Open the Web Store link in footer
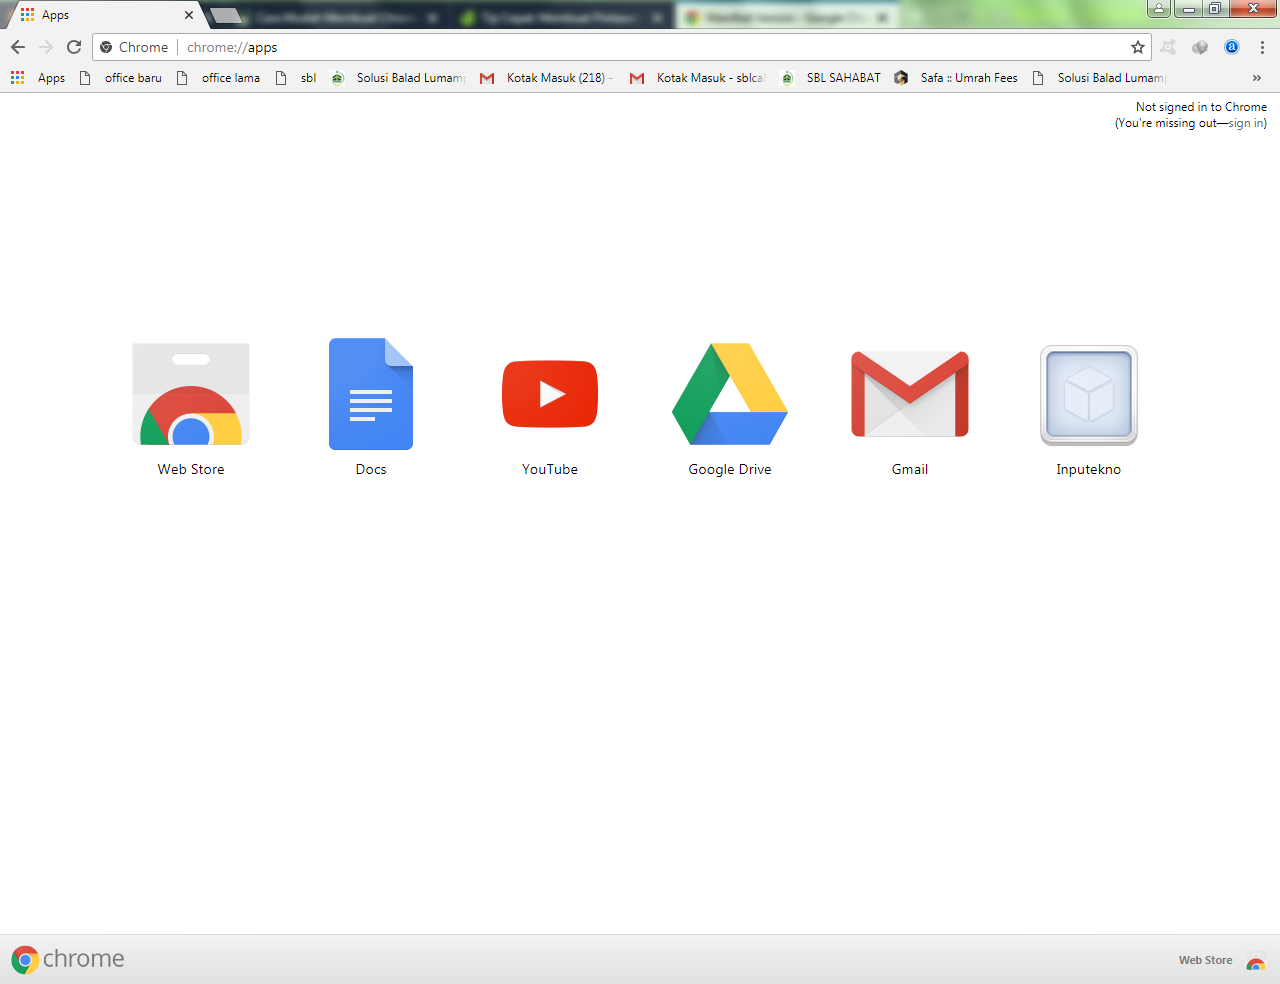The height and width of the screenshot is (984, 1280). click(x=1222, y=960)
